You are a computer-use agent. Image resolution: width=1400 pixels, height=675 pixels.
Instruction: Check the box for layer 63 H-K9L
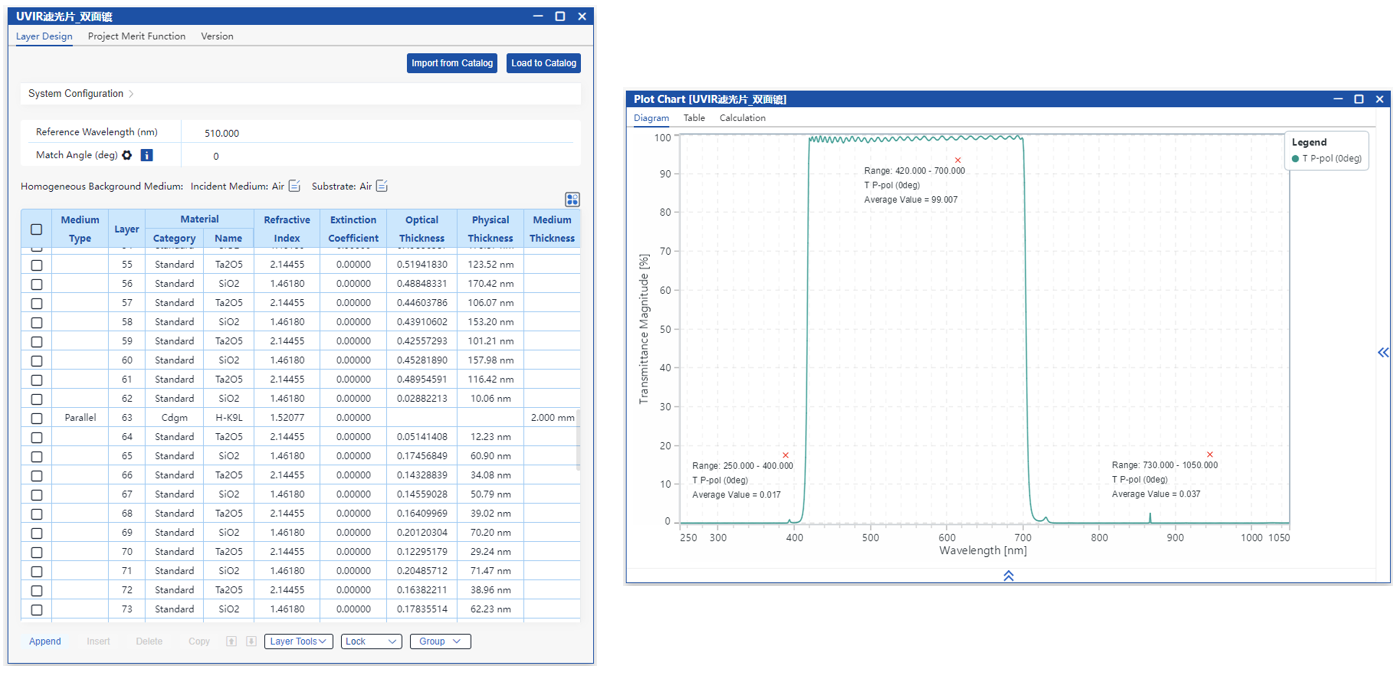(37, 418)
